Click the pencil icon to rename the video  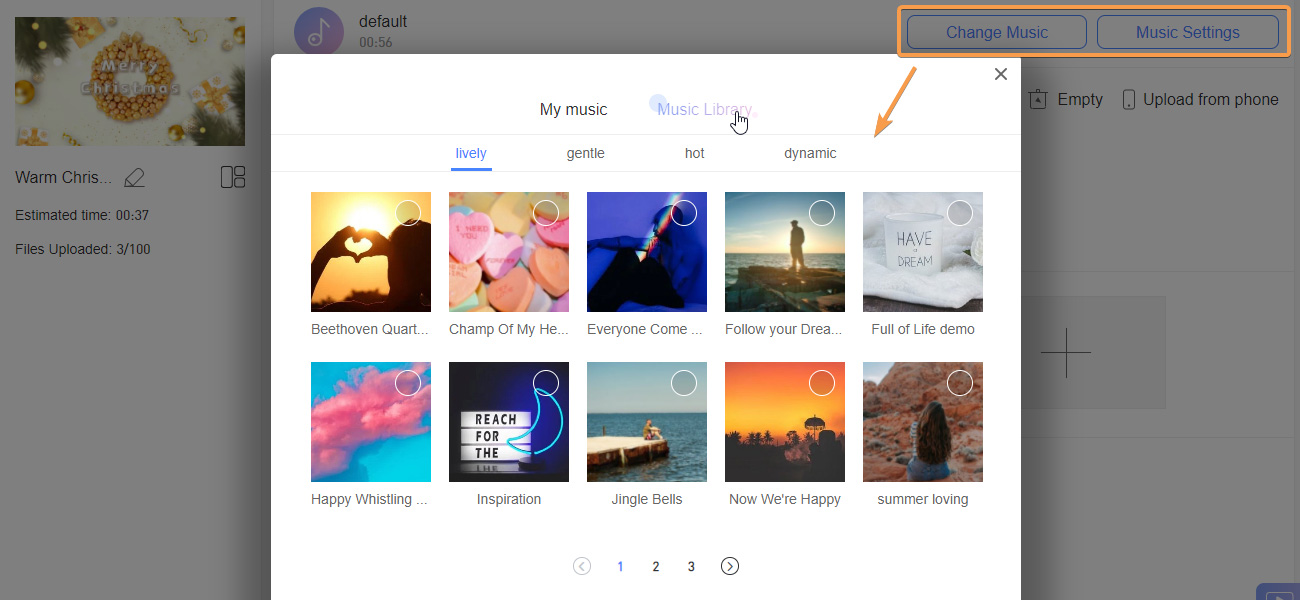[x=134, y=177]
